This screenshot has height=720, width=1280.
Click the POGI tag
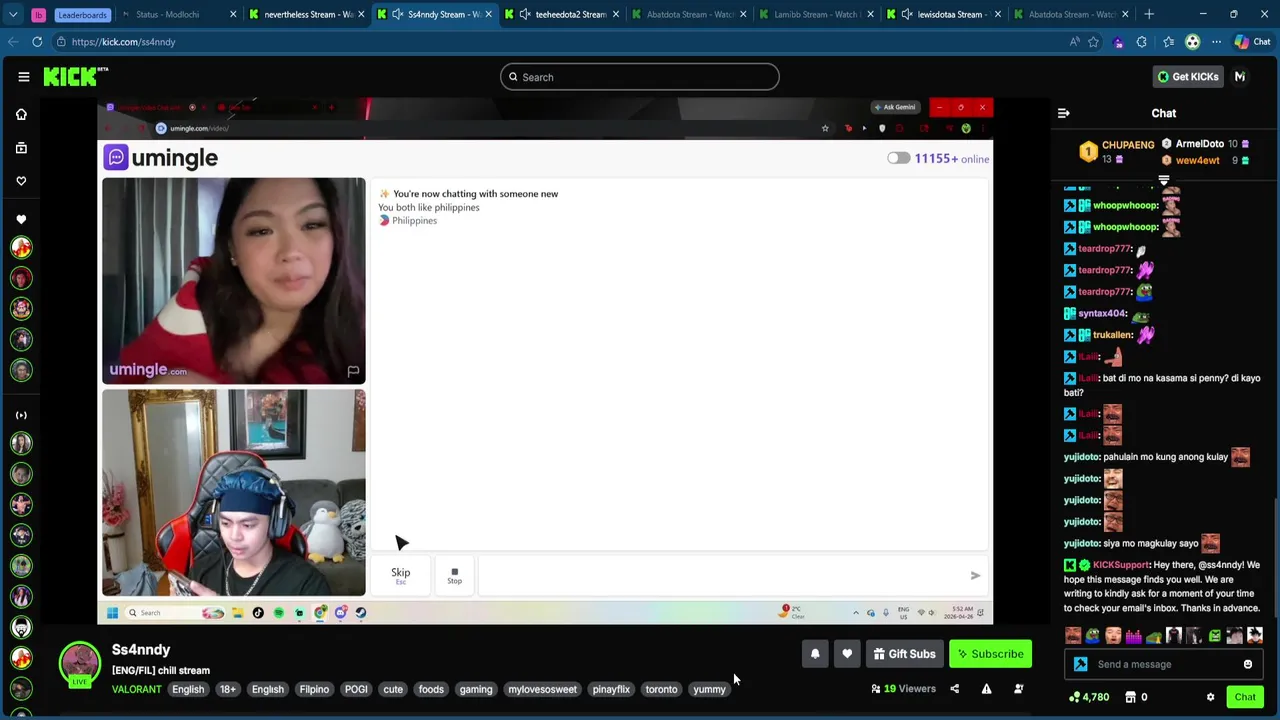356,689
